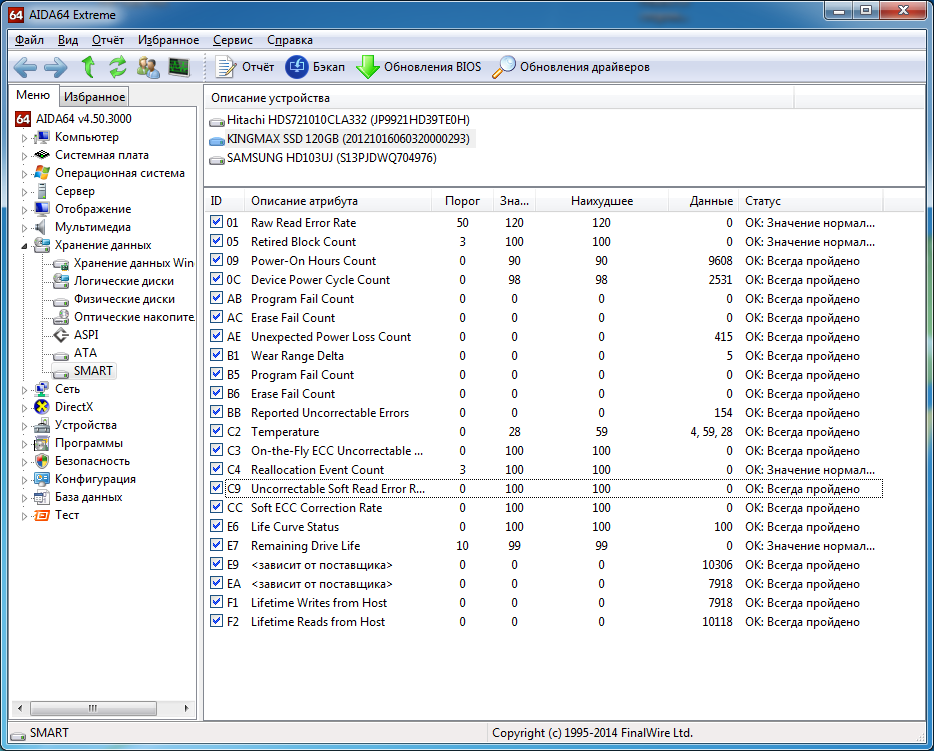This screenshot has width=934, height=751.
Task: Toggle the Remaining Drive Life checkbox
Action: (x=216, y=546)
